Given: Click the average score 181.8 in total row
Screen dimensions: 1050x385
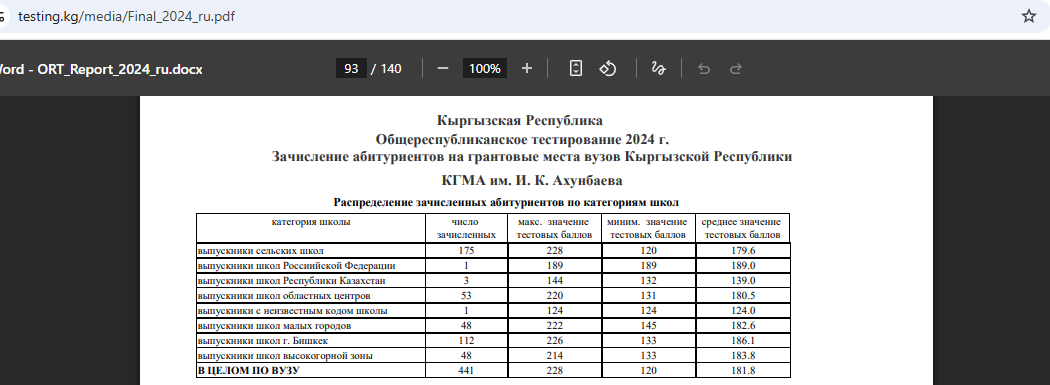Looking at the screenshot, I should pos(743,370).
